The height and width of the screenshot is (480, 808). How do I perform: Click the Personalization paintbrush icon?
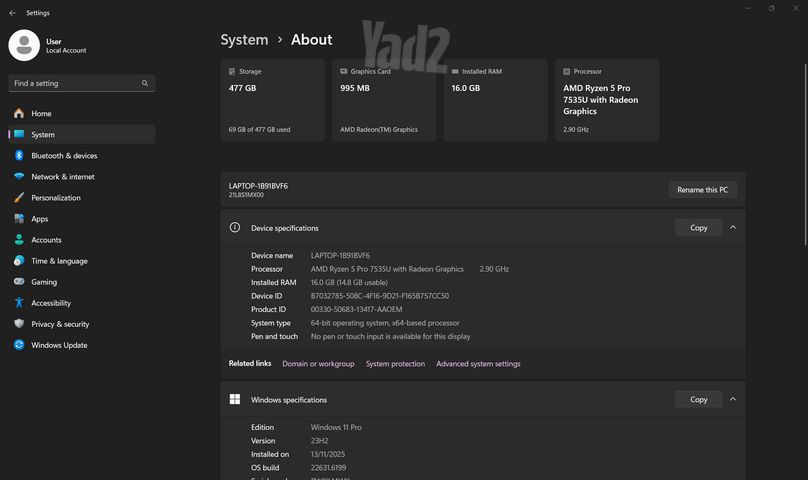[x=19, y=197]
